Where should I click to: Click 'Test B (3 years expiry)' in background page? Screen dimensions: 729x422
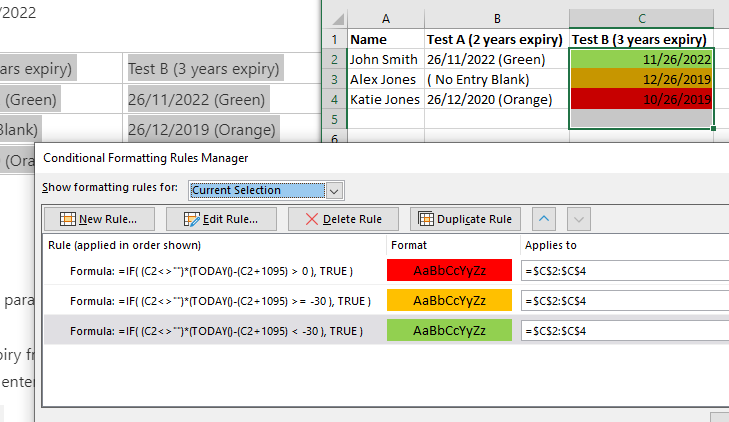[x=204, y=68]
